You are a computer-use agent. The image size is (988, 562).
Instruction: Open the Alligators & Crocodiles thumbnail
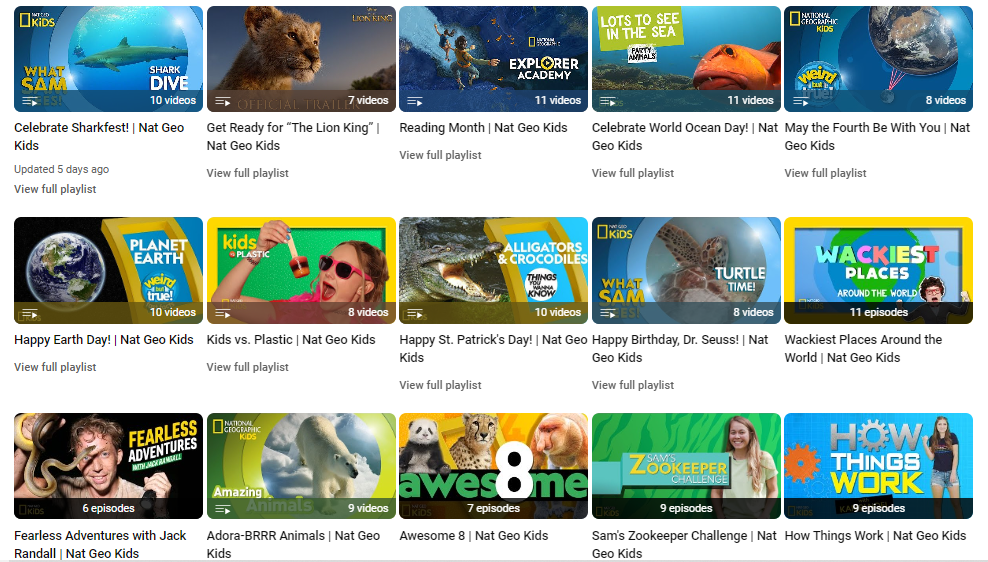tap(492, 265)
